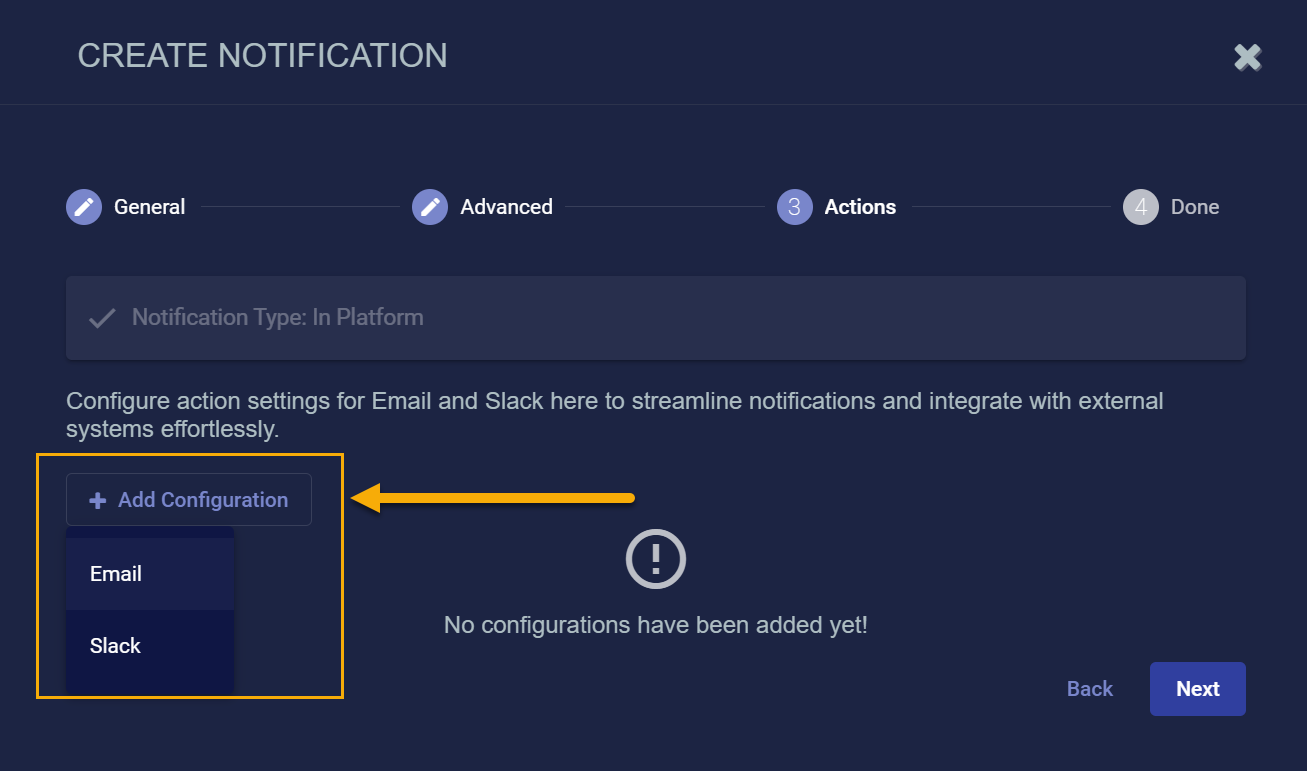The height and width of the screenshot is (771, 1307).
Task: Click the Advanced step pencil icon
Action: [430, 207]
